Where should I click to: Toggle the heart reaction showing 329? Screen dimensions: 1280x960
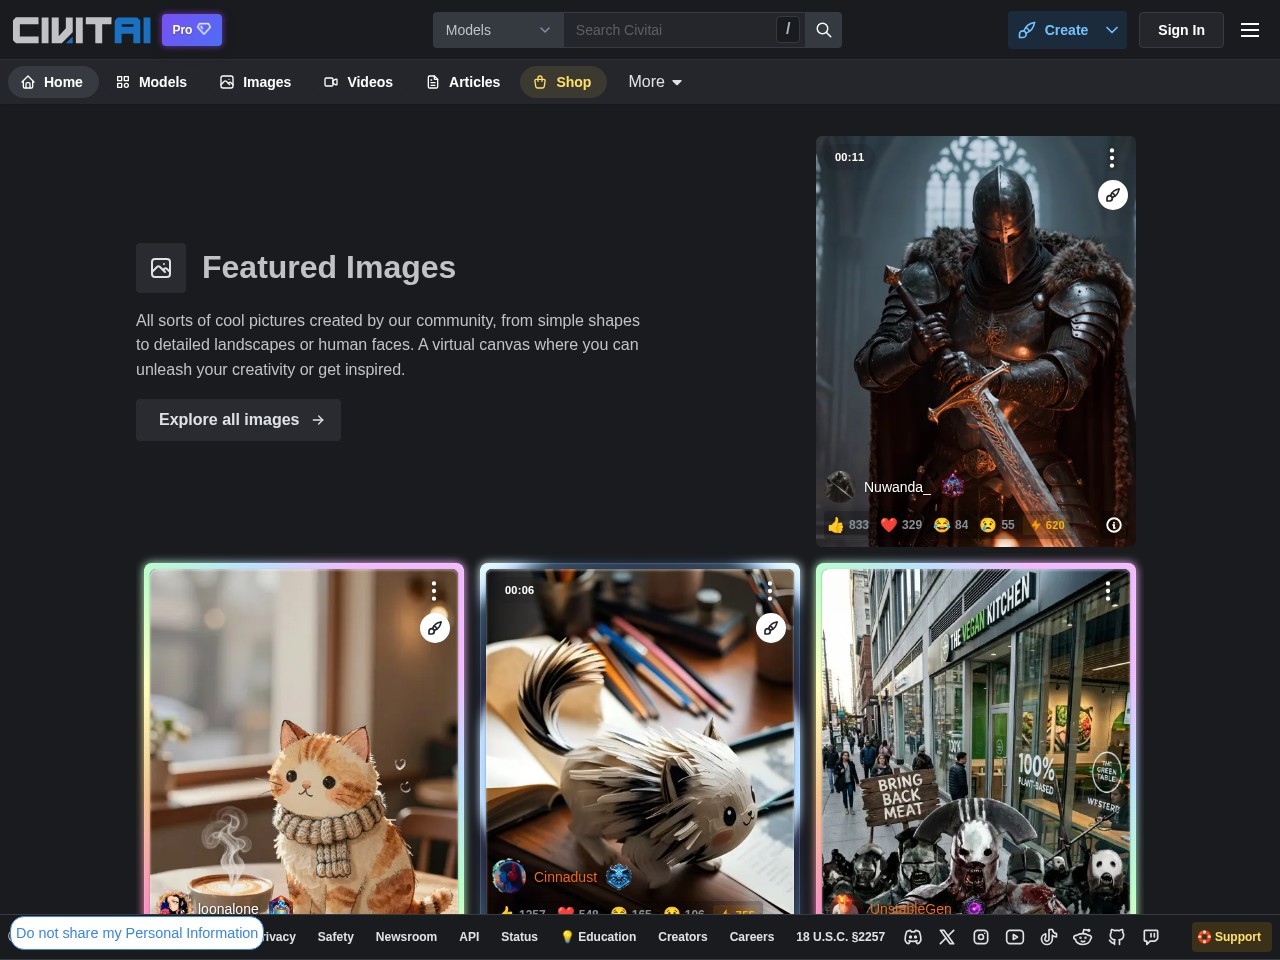(x=901, y=525)
